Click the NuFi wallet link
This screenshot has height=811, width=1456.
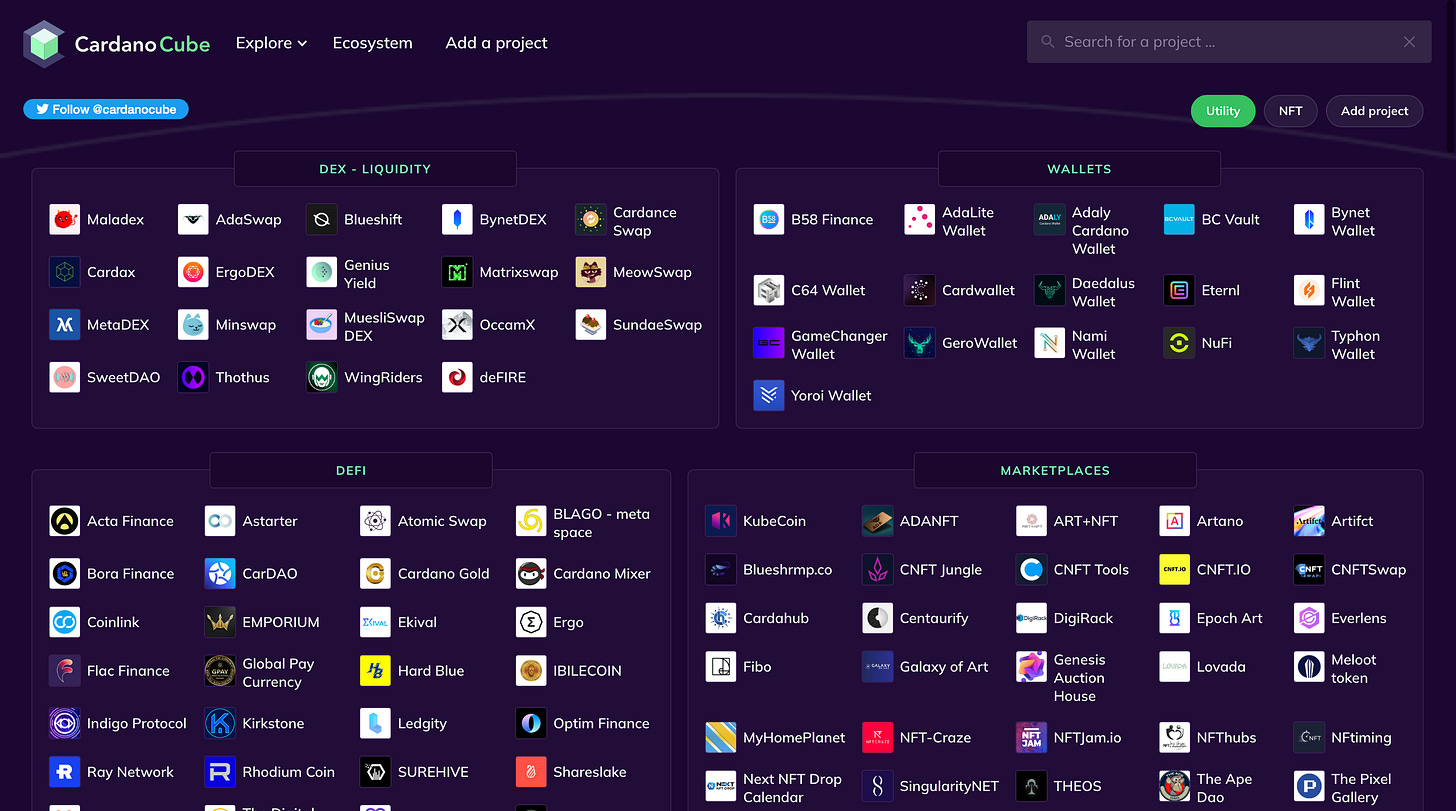(1217, 343)
